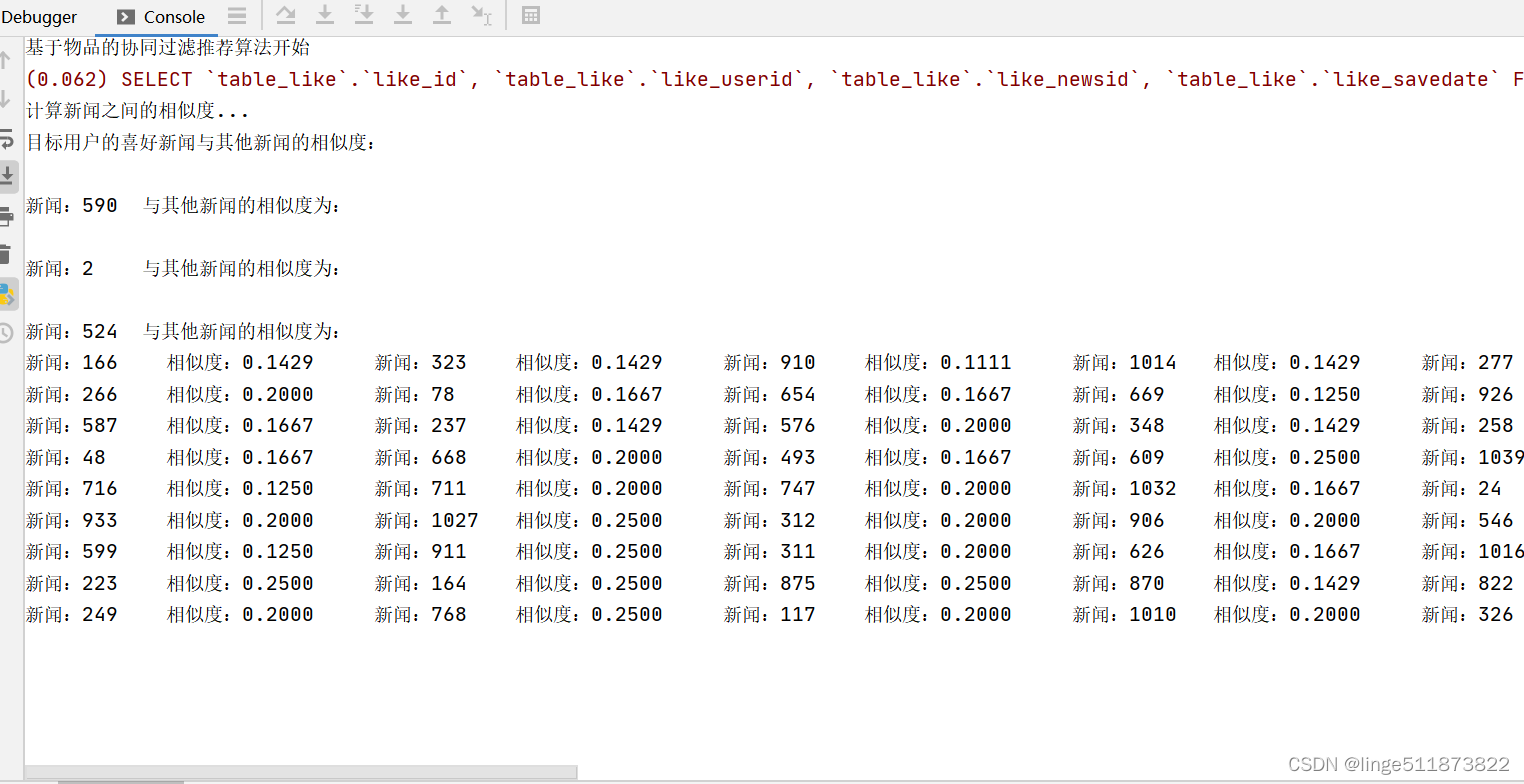Image resolution: width=1524 pixels, height=784 pixels.
Task: Click the entry 新闻：1032
Action: tap(1125, 488)
